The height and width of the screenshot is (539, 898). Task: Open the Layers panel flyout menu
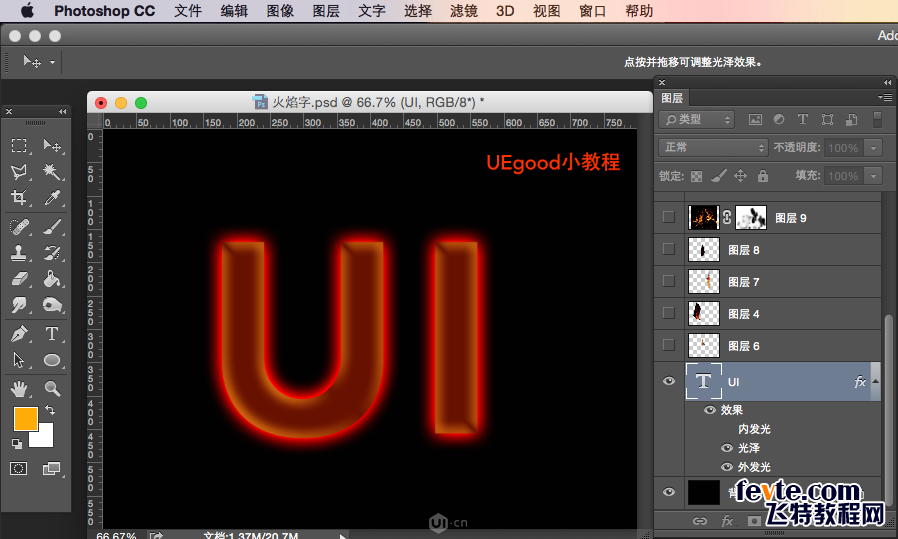[x=885, y=97]
